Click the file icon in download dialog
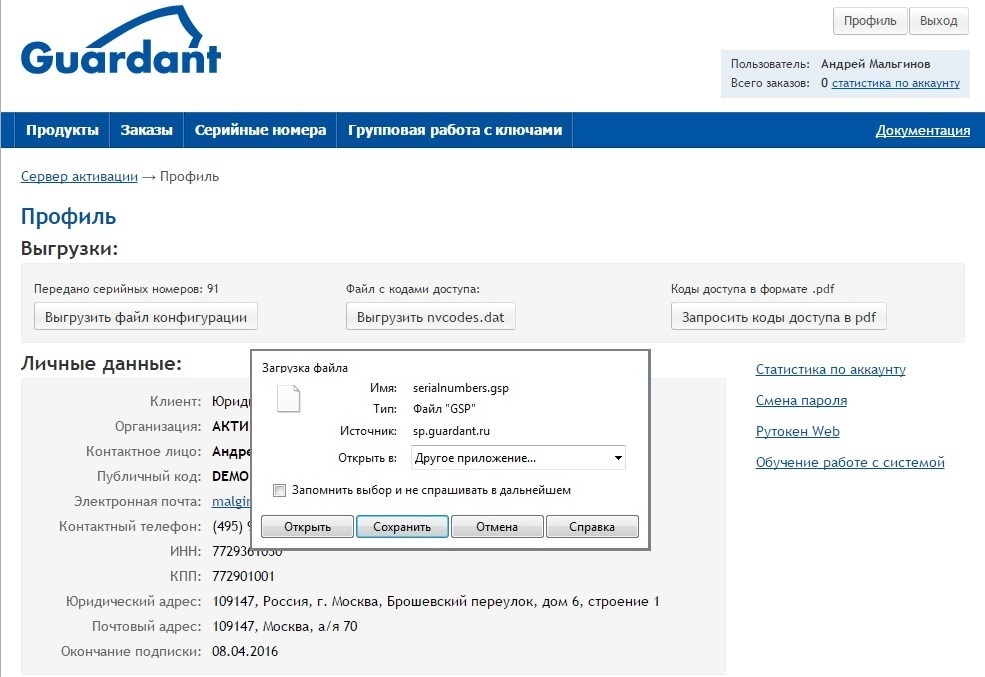The width and height of the screenshot is (985, 677). [288, 398]
